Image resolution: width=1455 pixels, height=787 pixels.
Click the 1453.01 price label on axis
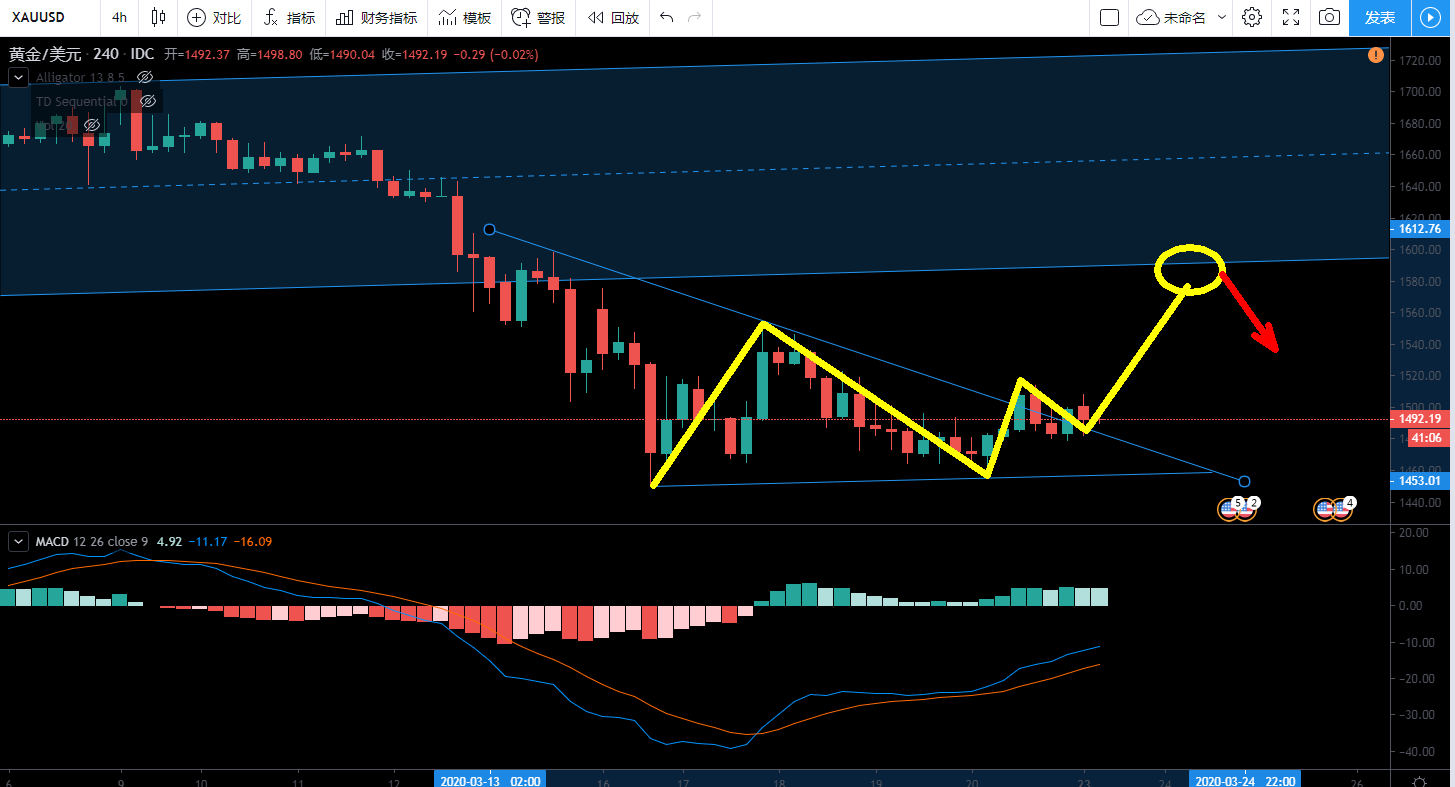[1419, 481]
